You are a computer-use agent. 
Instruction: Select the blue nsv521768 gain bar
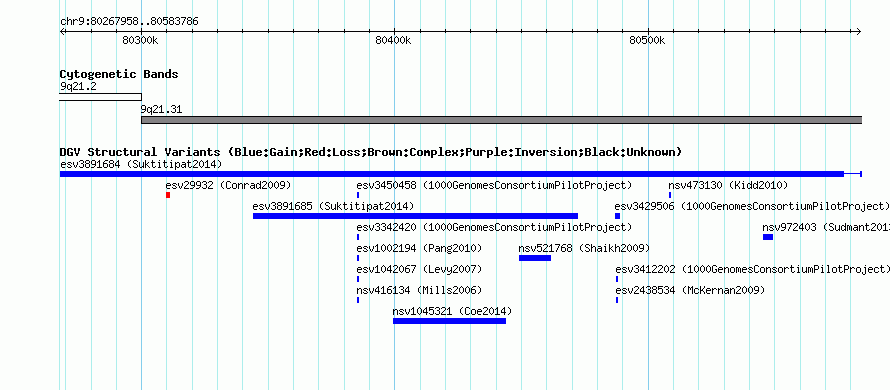click(x=535, y=258)
